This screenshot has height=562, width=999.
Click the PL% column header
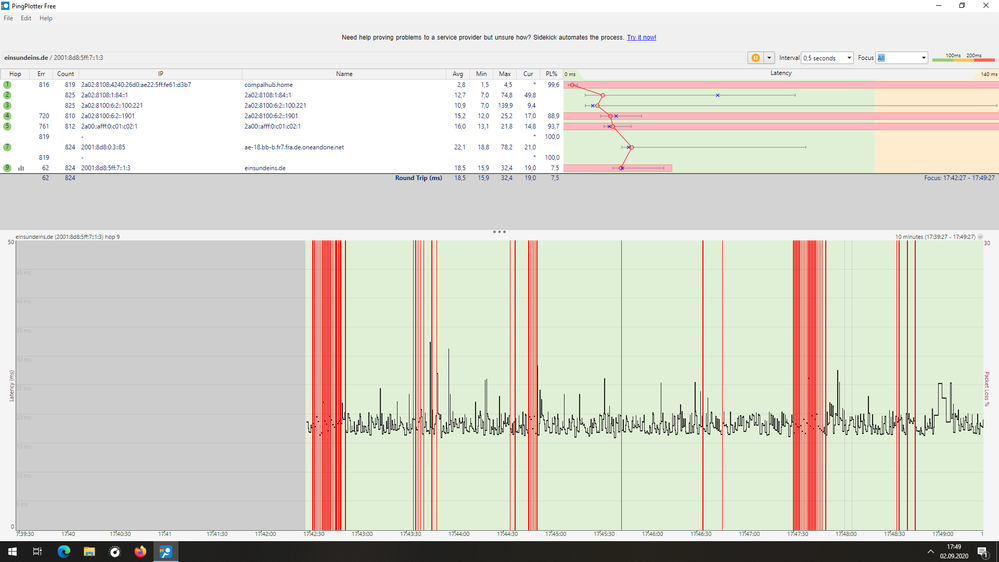click(551, 74)
